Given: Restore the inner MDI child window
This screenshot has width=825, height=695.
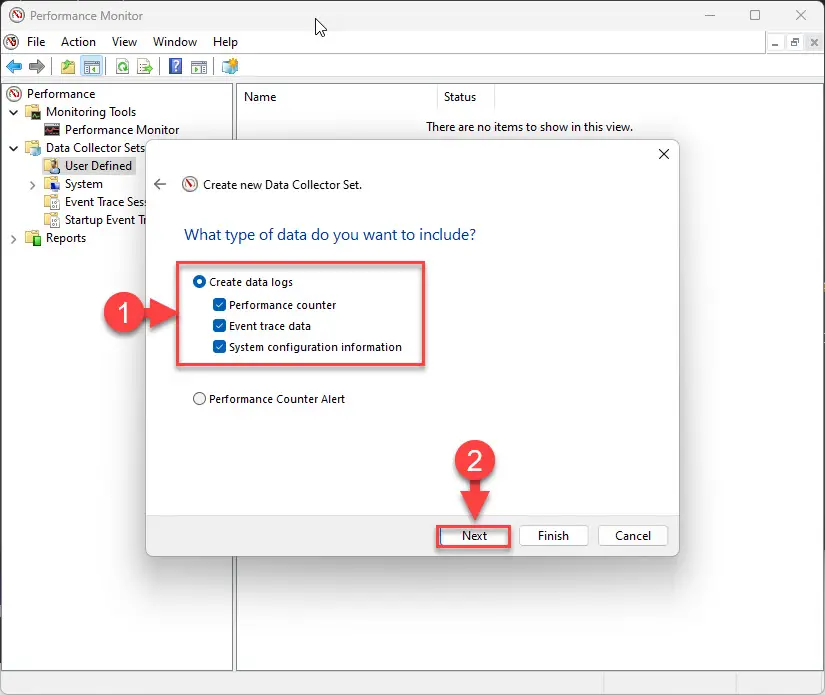Looking at the screenshot, I should (x=795, y=43).
